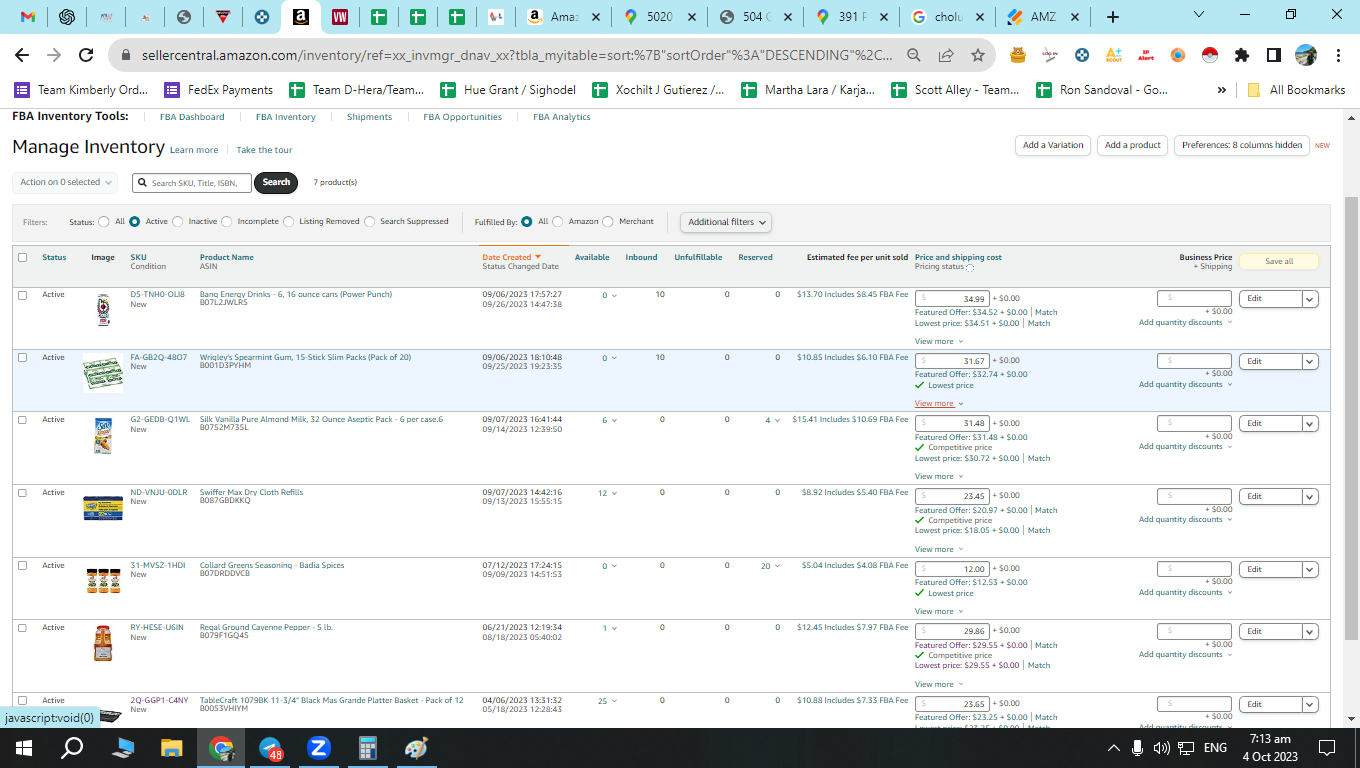Expand View more for Collard Greens Seasoning
Viewport: 1360px width, 768px height.
[x=939, y=611]
